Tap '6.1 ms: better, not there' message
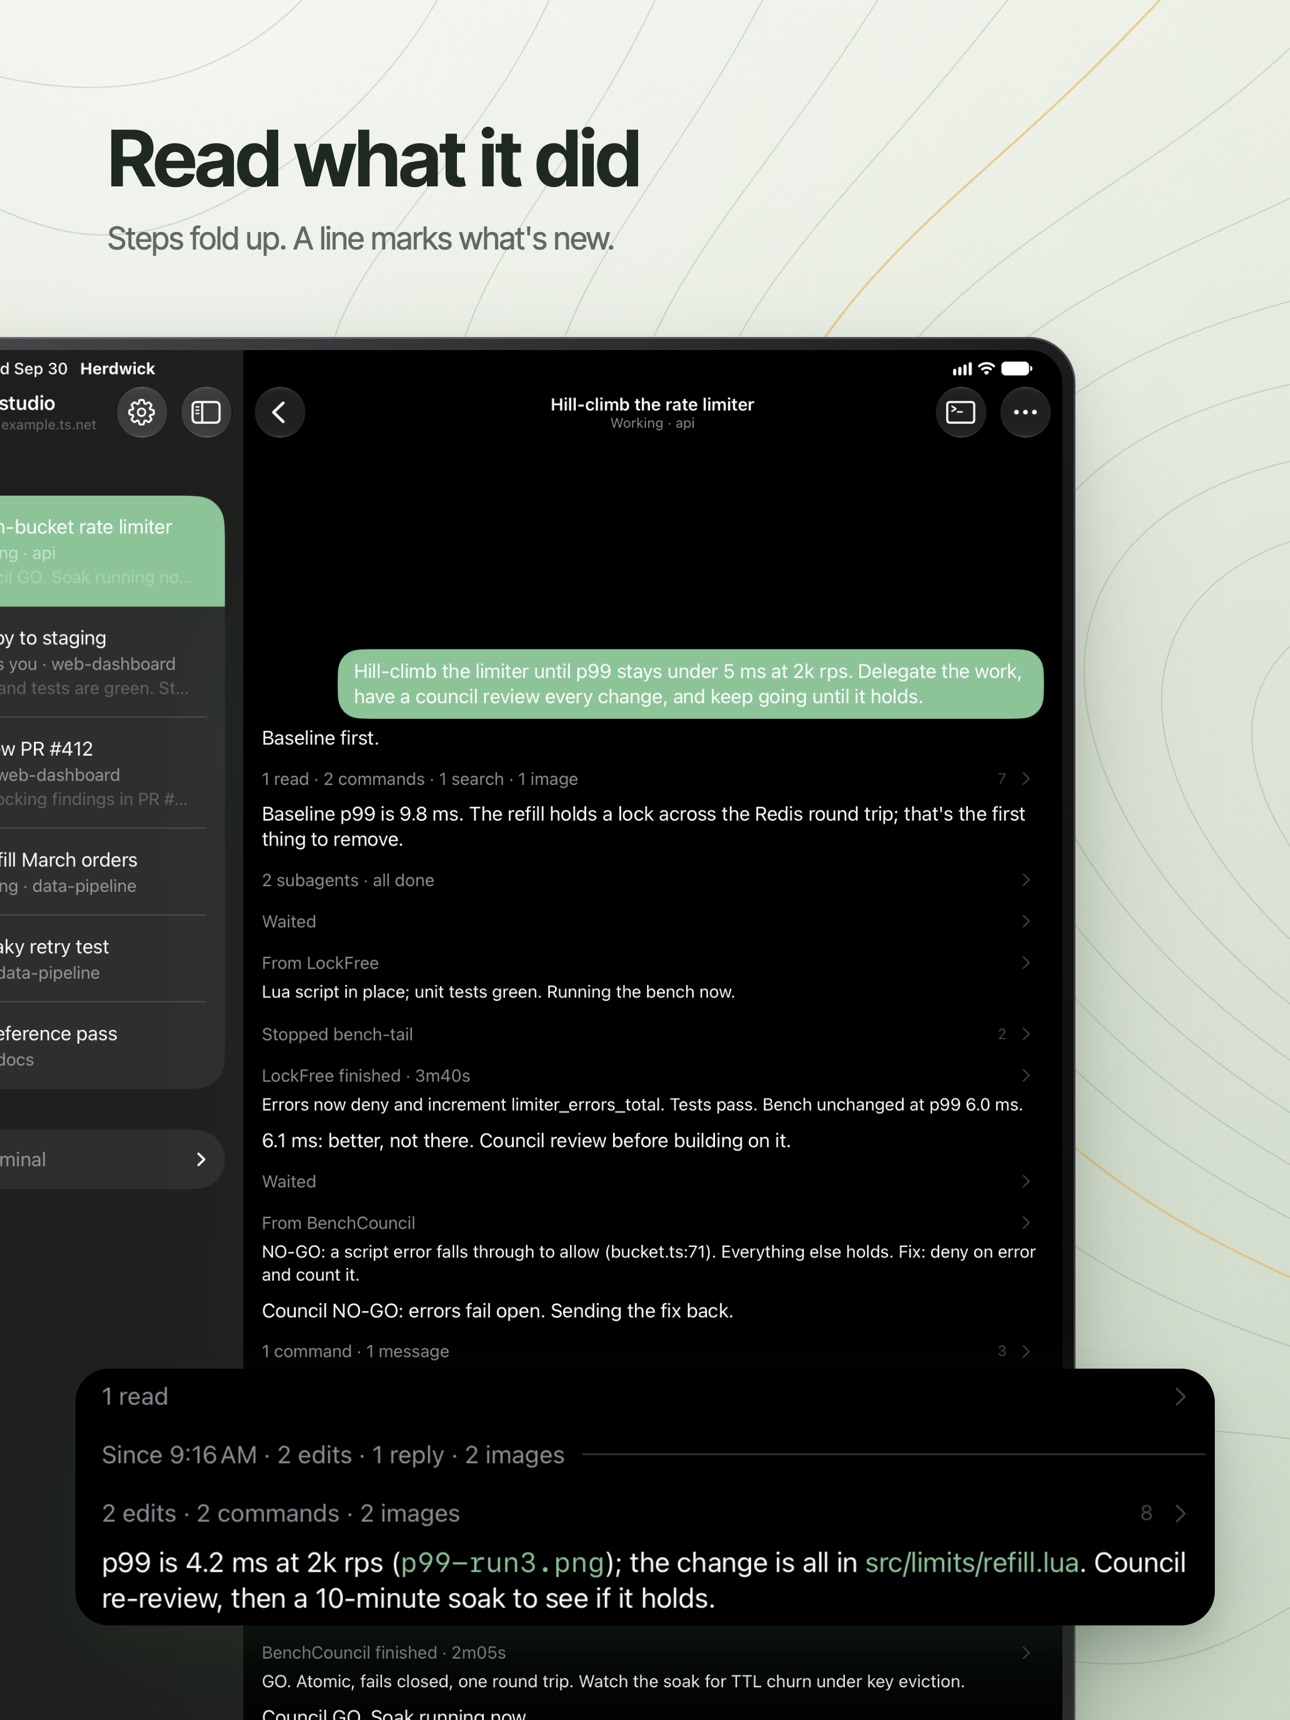The width and height of the screenshot is (1290, 1720). click(526, 1141)
